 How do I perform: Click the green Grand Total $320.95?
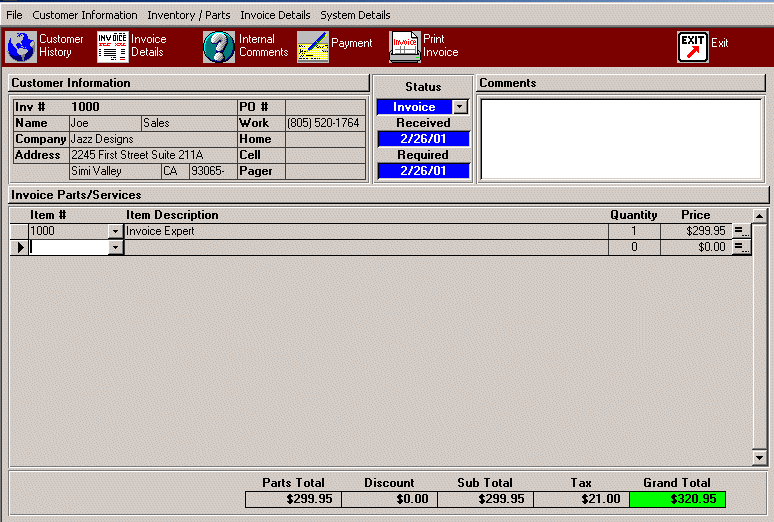[677, 499]
